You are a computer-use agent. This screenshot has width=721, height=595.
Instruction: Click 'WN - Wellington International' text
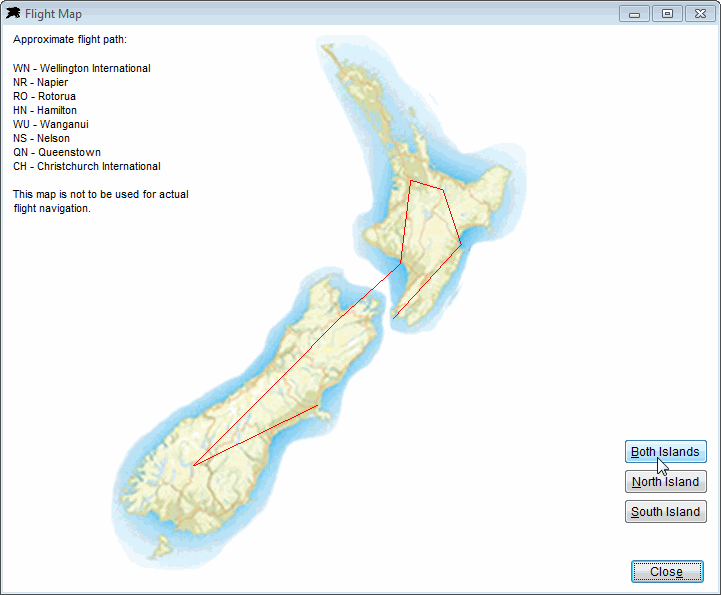(82, 69)
